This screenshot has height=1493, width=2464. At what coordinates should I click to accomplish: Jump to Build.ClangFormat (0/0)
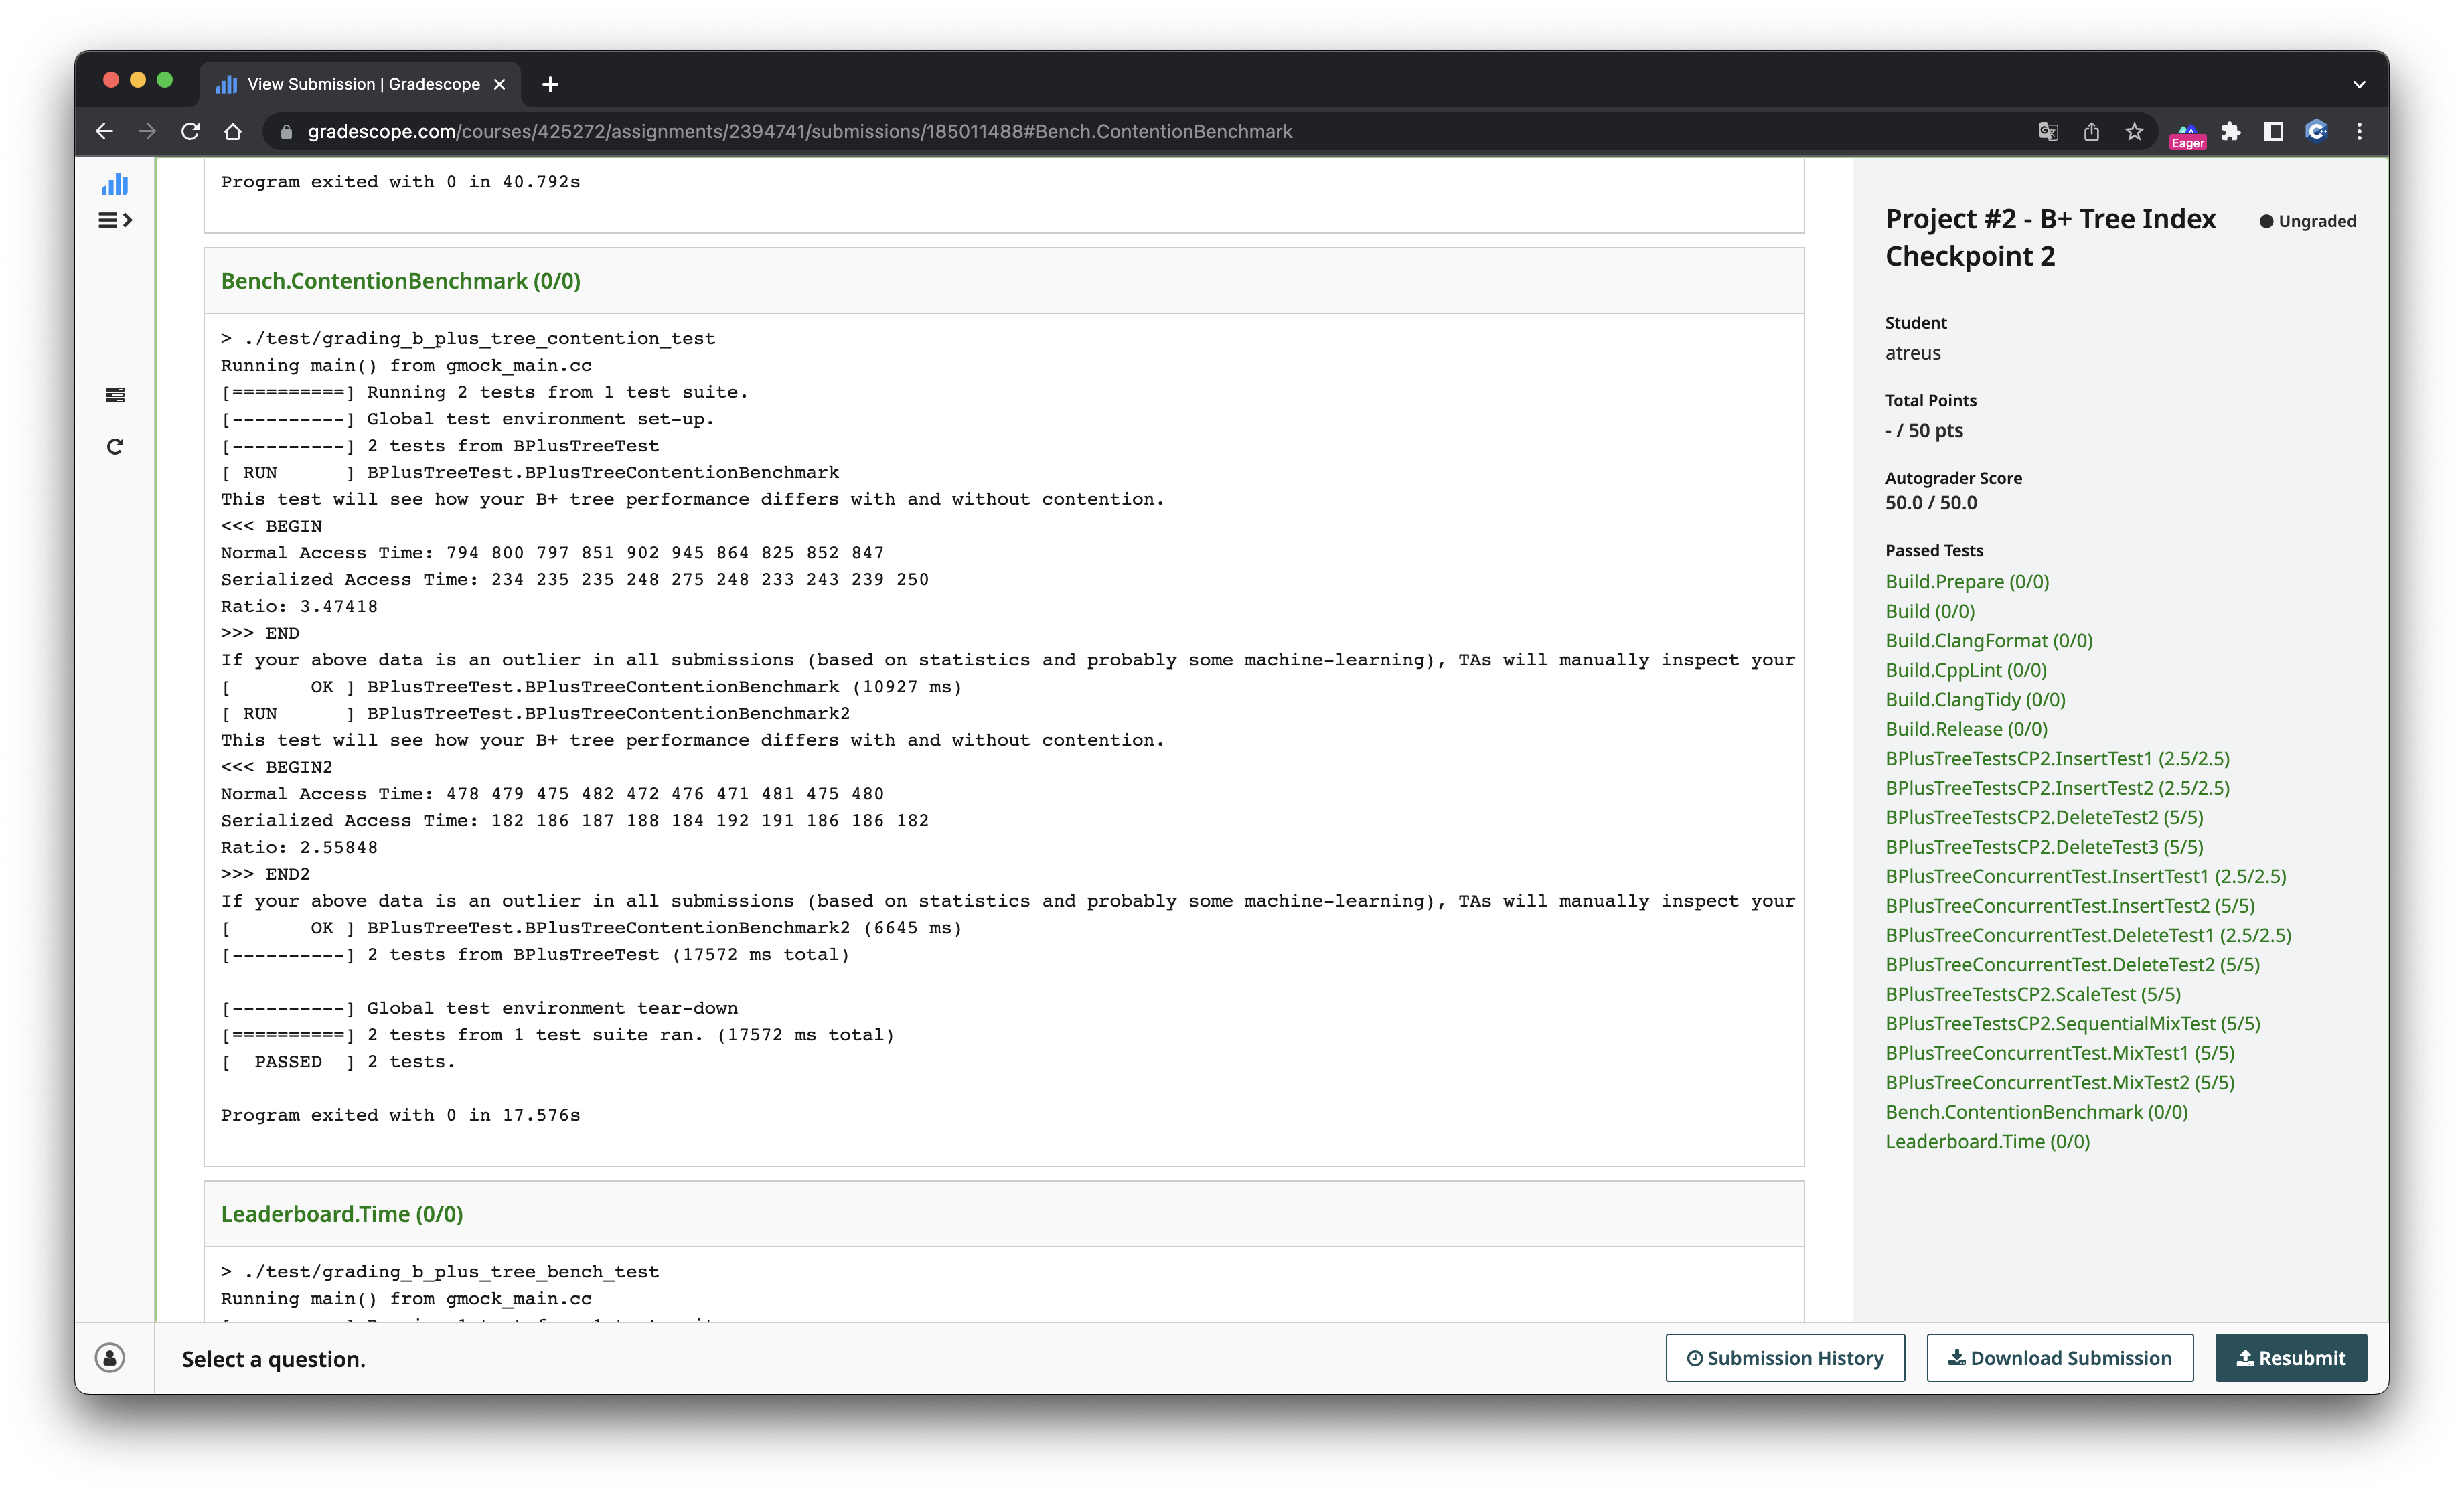click(x=1989, y=640)
